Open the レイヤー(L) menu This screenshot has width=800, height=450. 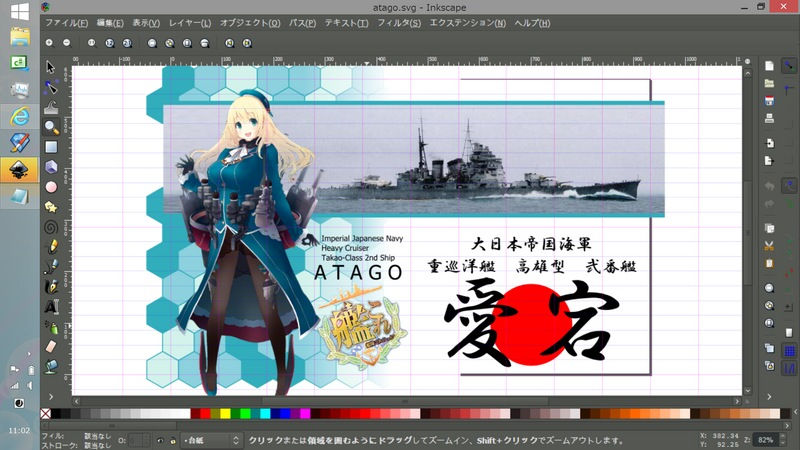pyautogui.click(x=190, y=23)
